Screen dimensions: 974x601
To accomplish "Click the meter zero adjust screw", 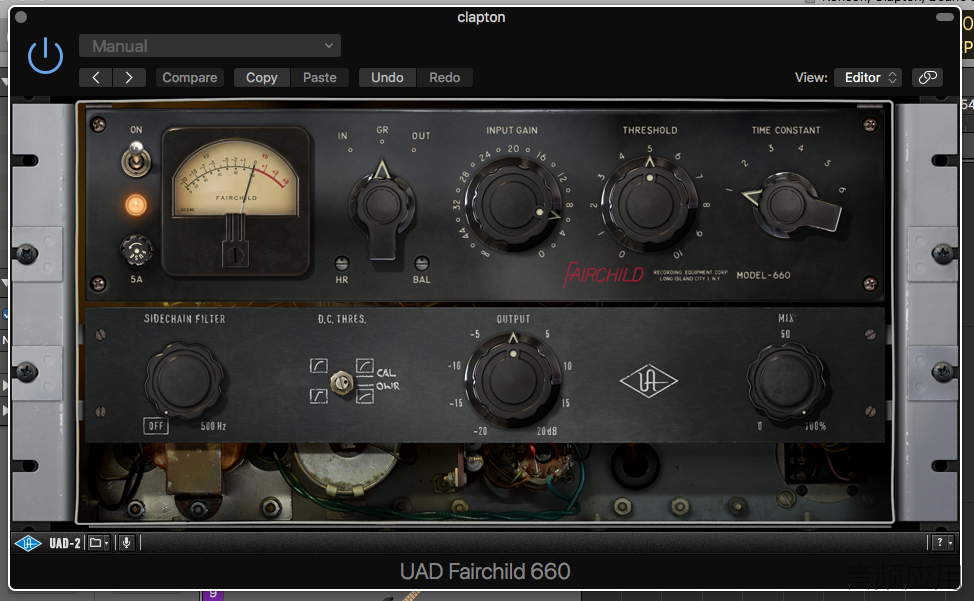I will click(x=235, y=255).
